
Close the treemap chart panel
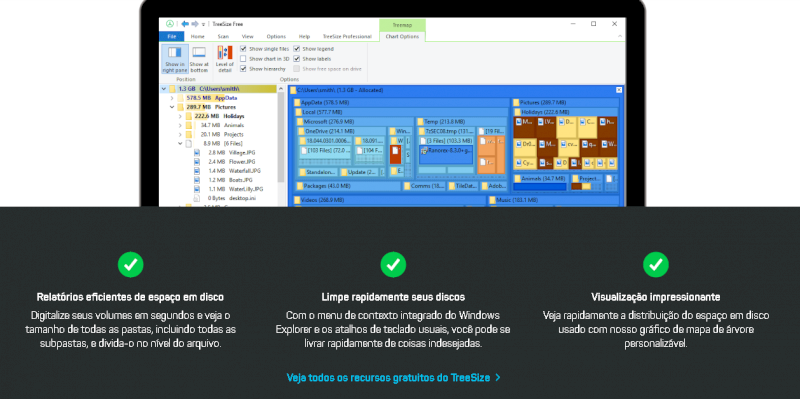(x=619, y=90)
